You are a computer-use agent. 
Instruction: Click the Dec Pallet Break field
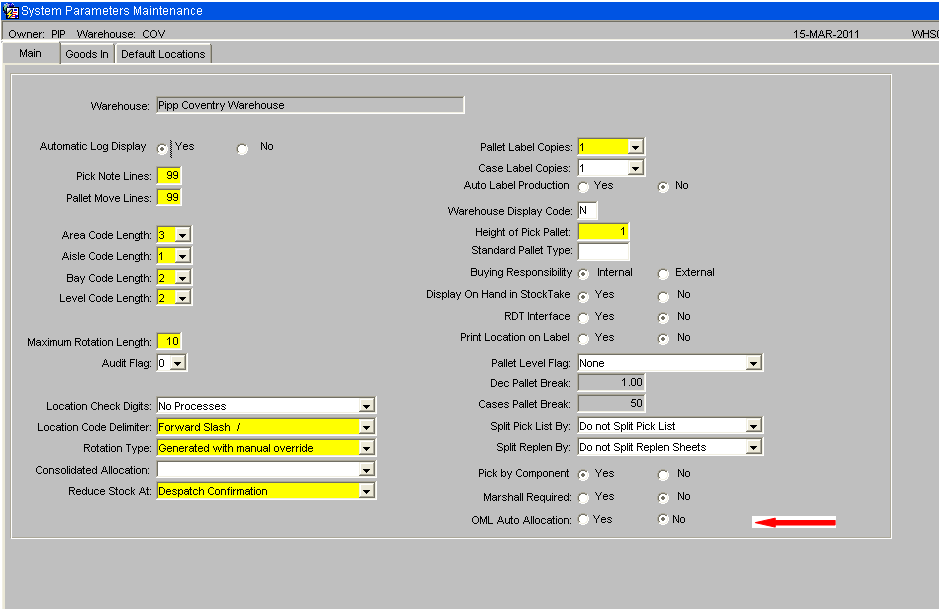click(611, 383)
